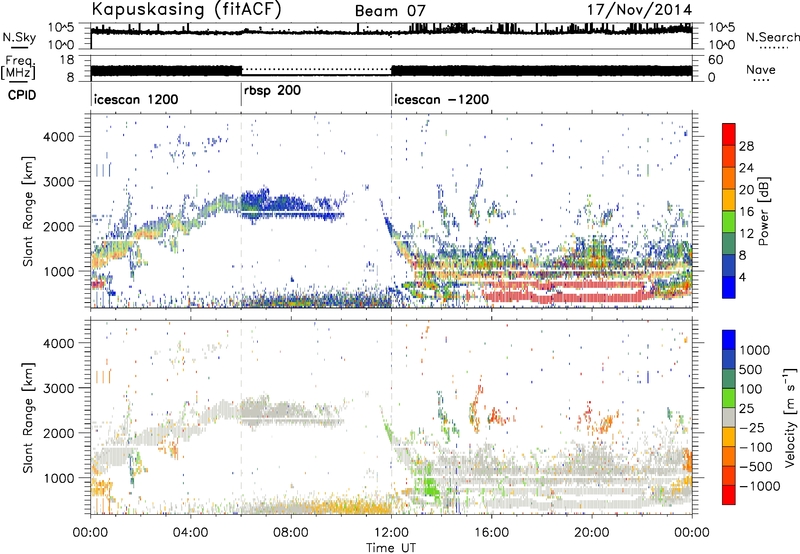
Task: Select the '20:00' time tick label
Action: pyautogui.click(x=592, y=533)
